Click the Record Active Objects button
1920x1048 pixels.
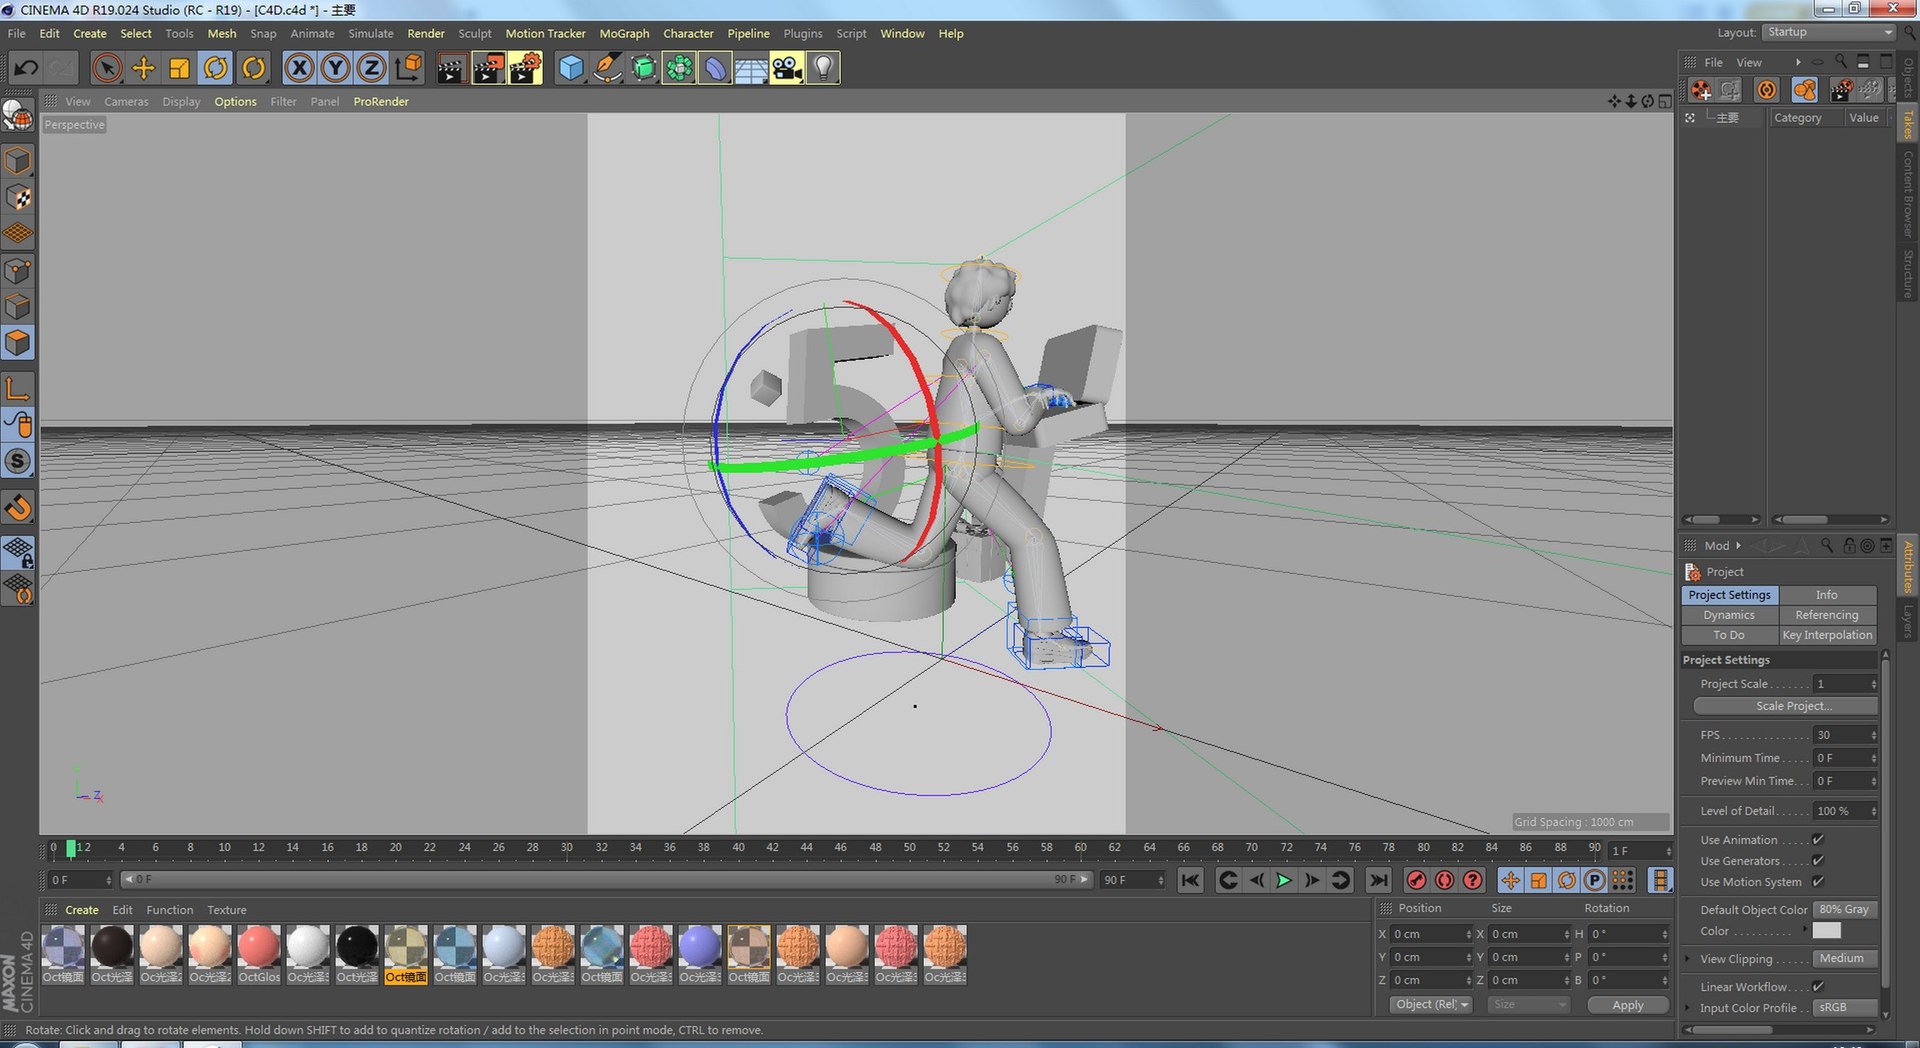point(1416,880)
